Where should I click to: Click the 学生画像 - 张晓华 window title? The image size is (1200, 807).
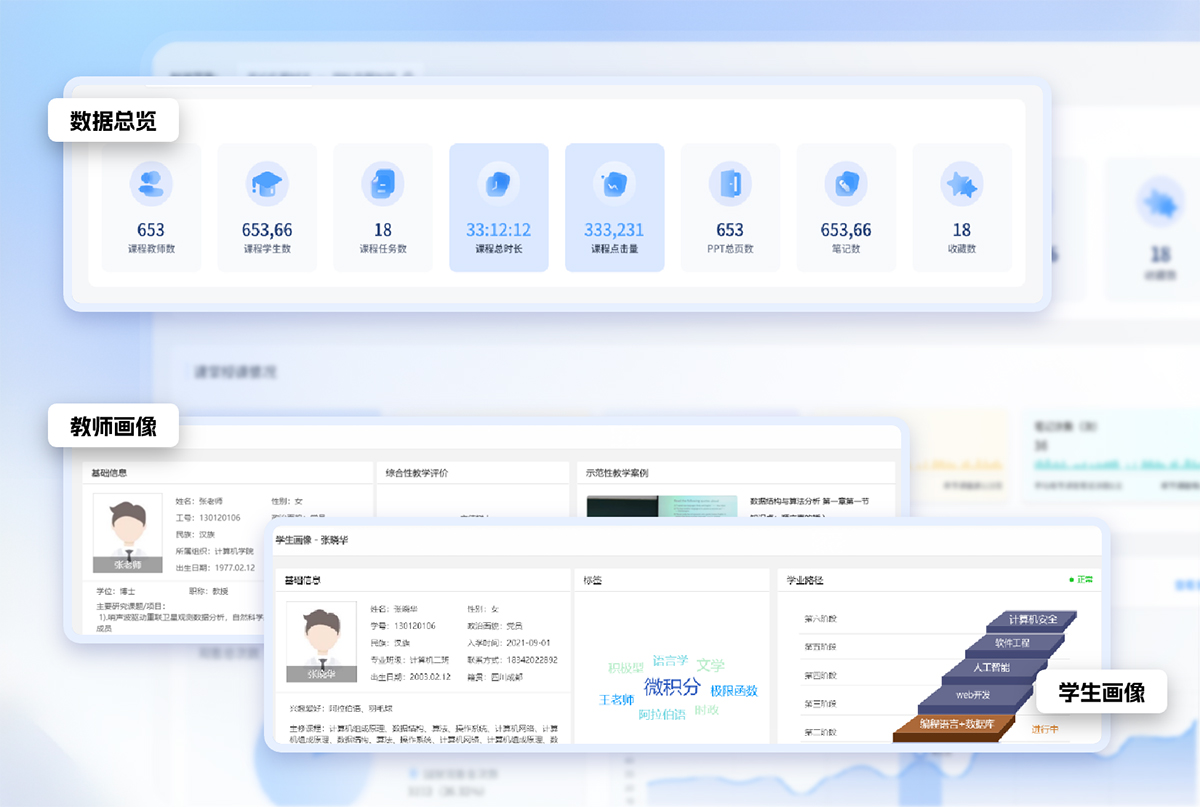(311, 541)
